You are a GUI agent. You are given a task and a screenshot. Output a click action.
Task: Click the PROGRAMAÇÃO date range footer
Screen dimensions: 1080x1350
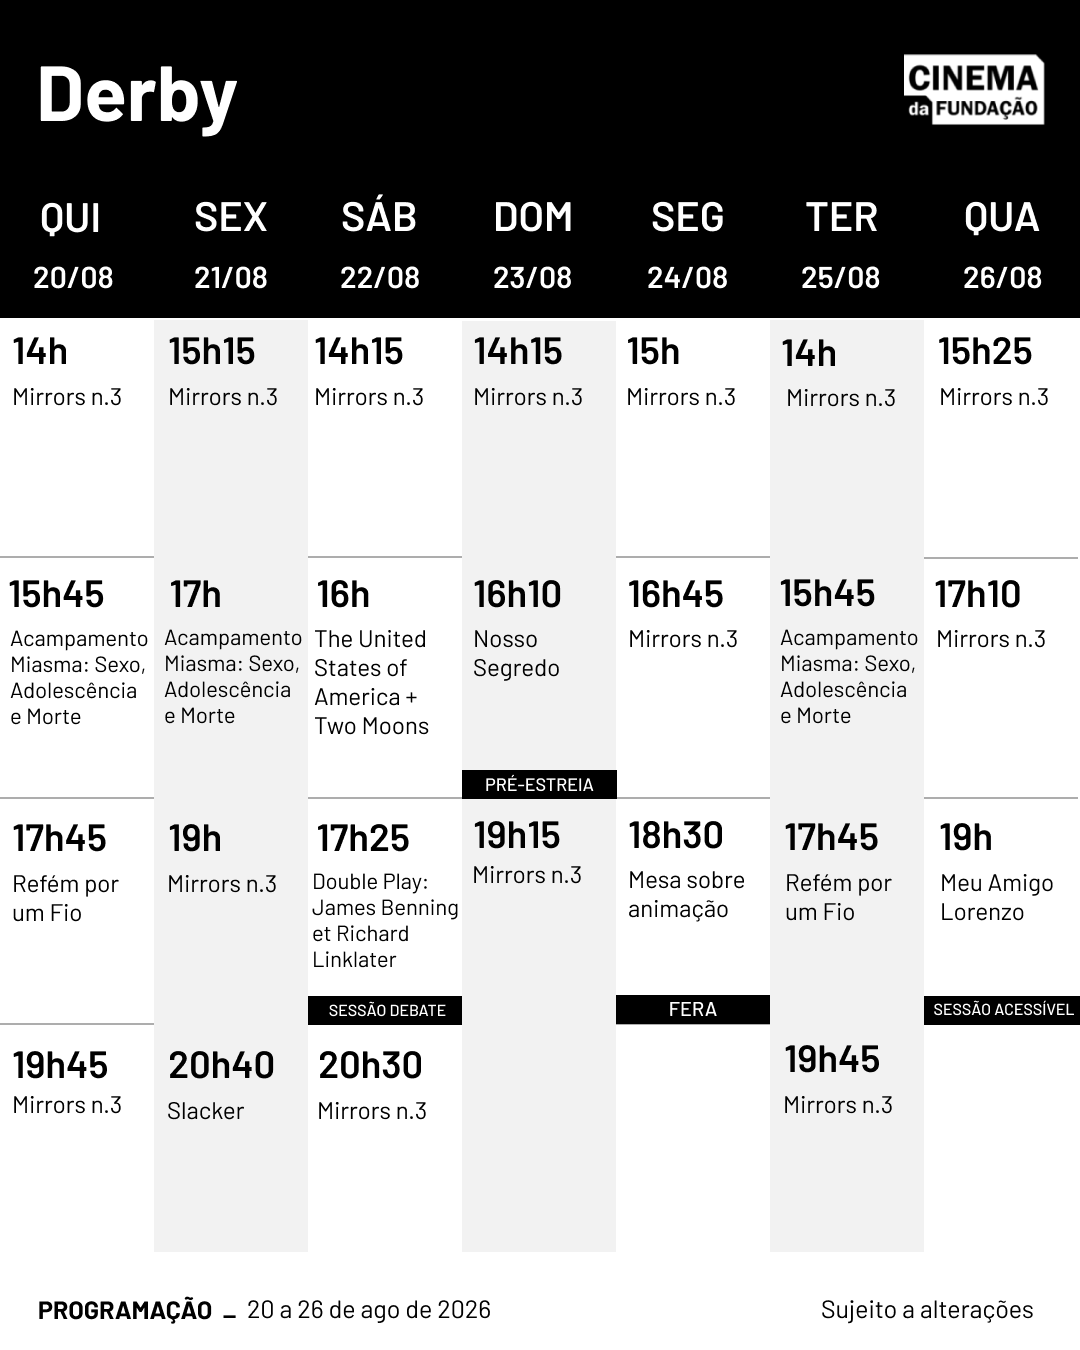265,1310
